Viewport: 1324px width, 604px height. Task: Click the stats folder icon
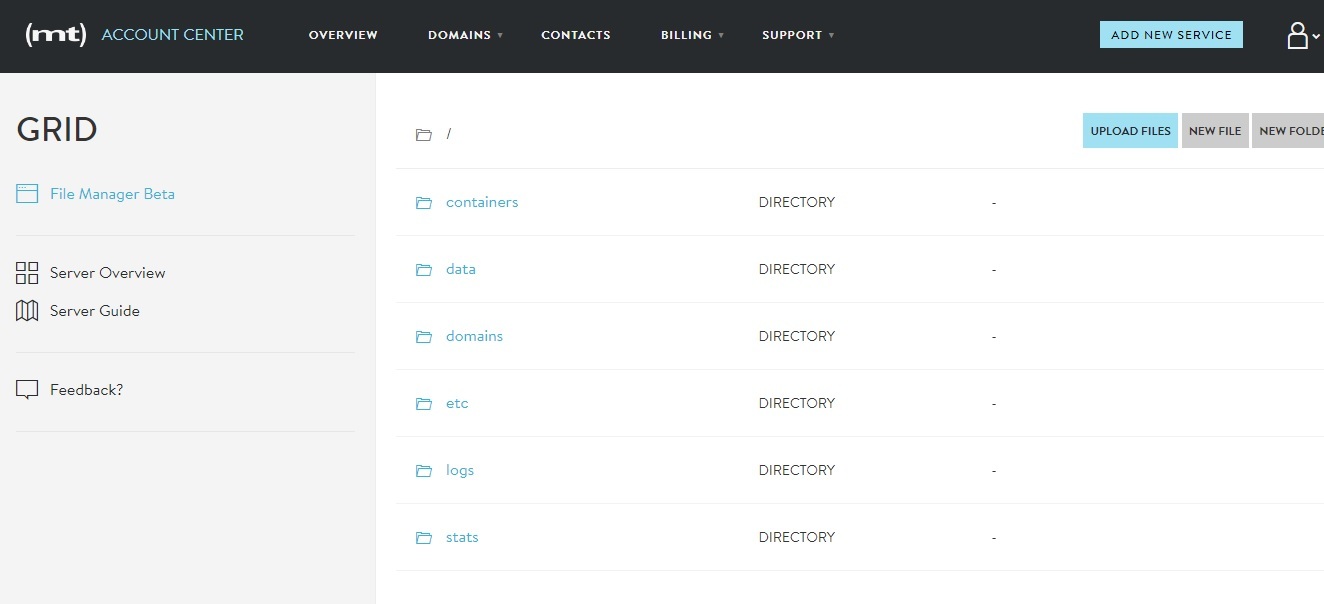point(424,538)
